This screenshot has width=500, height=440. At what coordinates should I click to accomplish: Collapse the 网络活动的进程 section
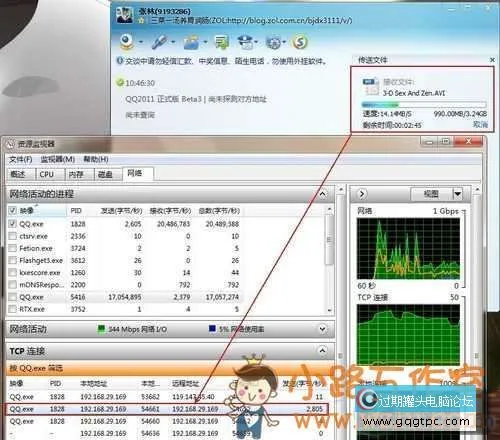(323, 194)
